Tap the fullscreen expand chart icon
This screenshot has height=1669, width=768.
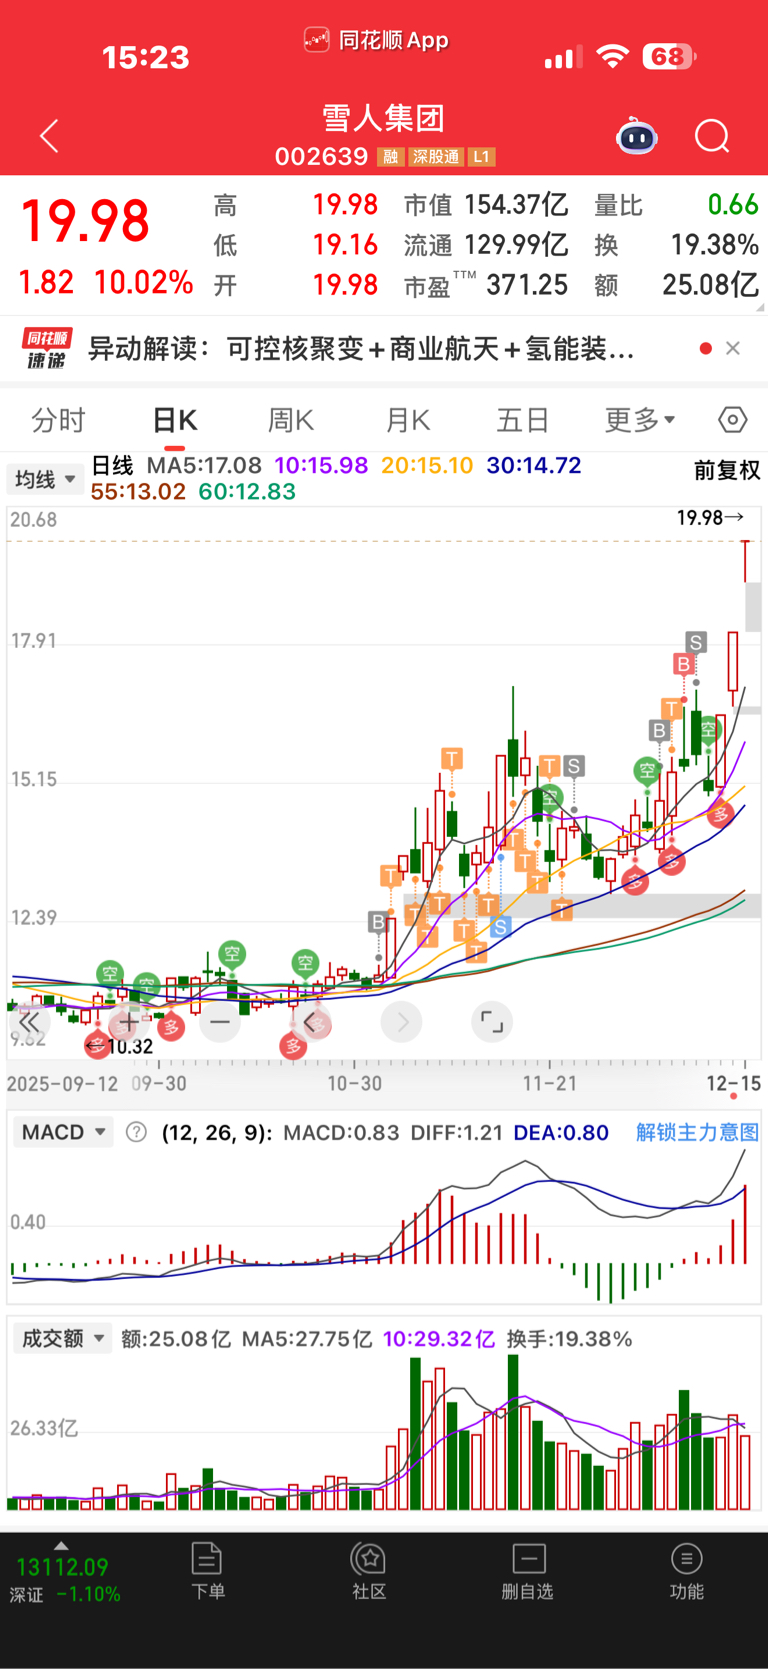tap(492, 1022)
